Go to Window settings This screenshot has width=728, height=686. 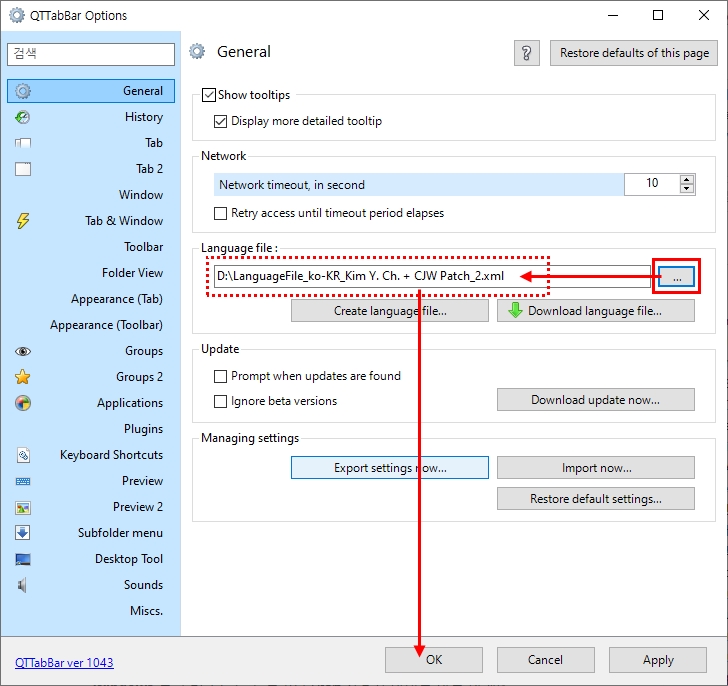click(91, 195)
